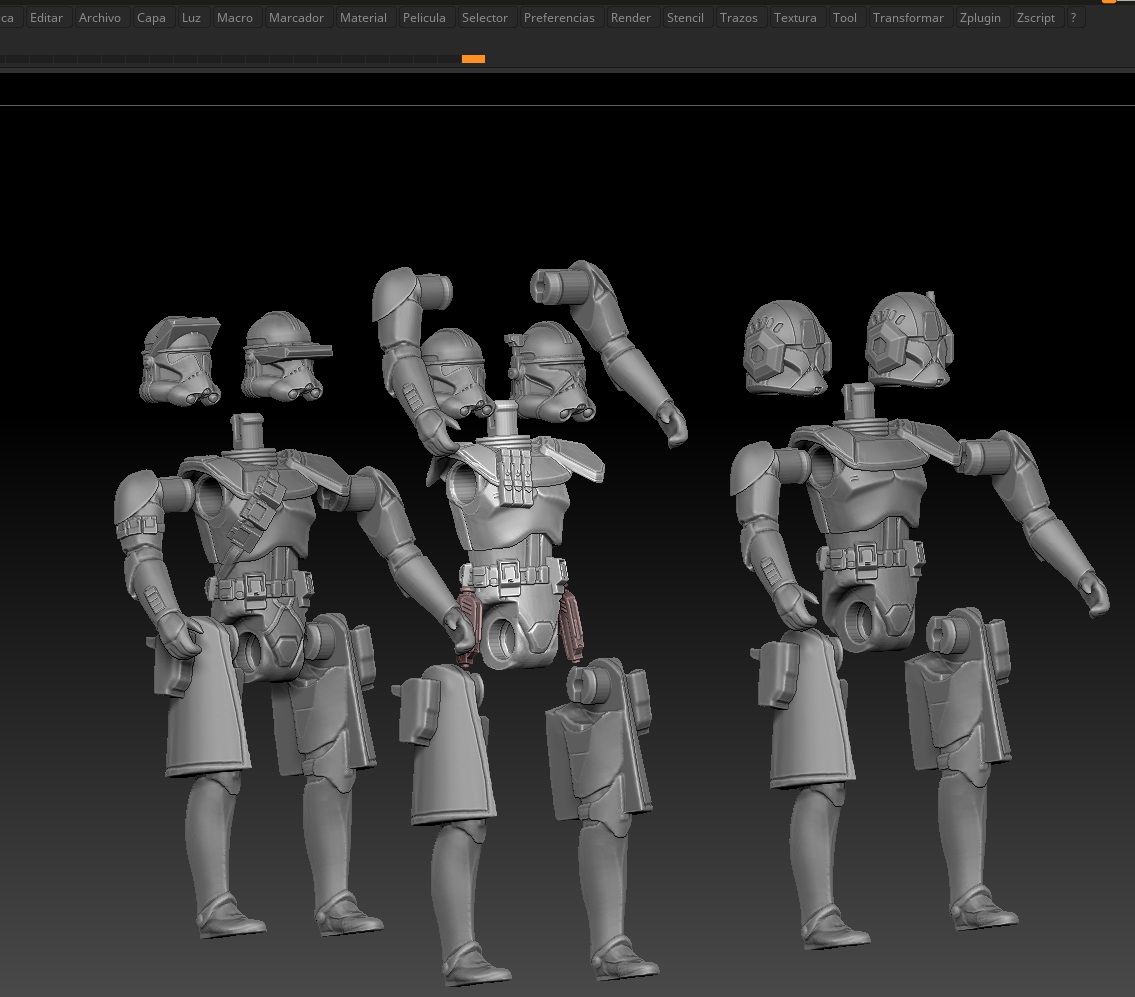The width and height of the screenshot is (1135, 997).
Task: Open the Preferencias menu
Action: pos(559,17)
